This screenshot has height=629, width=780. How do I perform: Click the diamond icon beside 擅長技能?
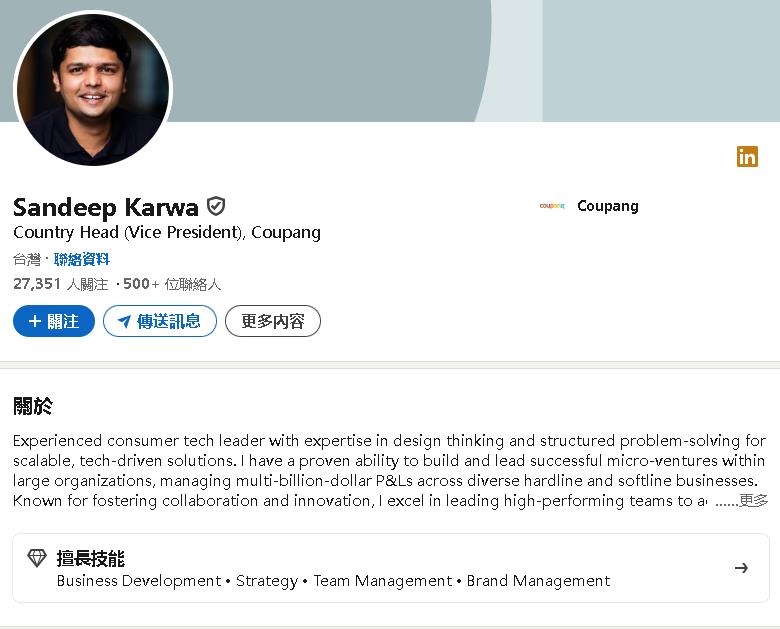(37, 558)
